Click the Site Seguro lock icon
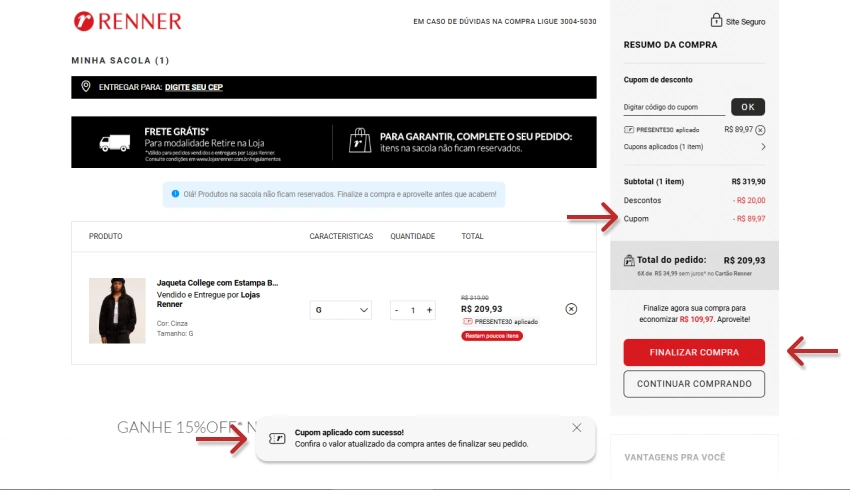Screen dimensions: 850x490 pos(716,20)
